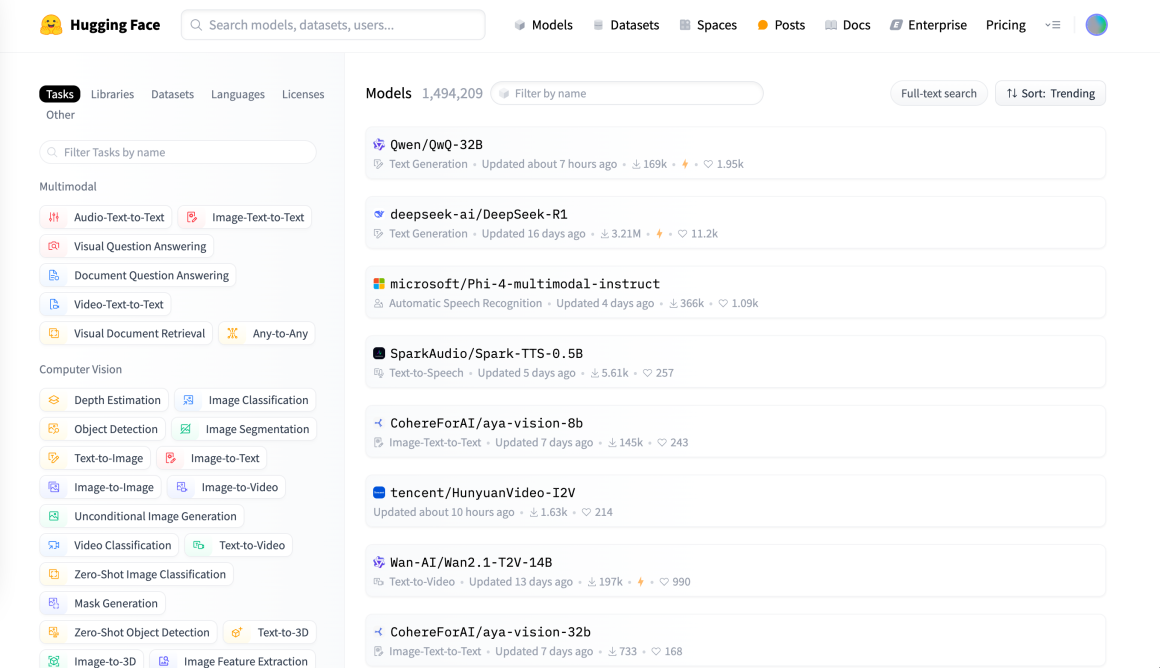Switch to the Licenses filter tab
This screenshot has height=668, width=1160.
tap(303, 94)
